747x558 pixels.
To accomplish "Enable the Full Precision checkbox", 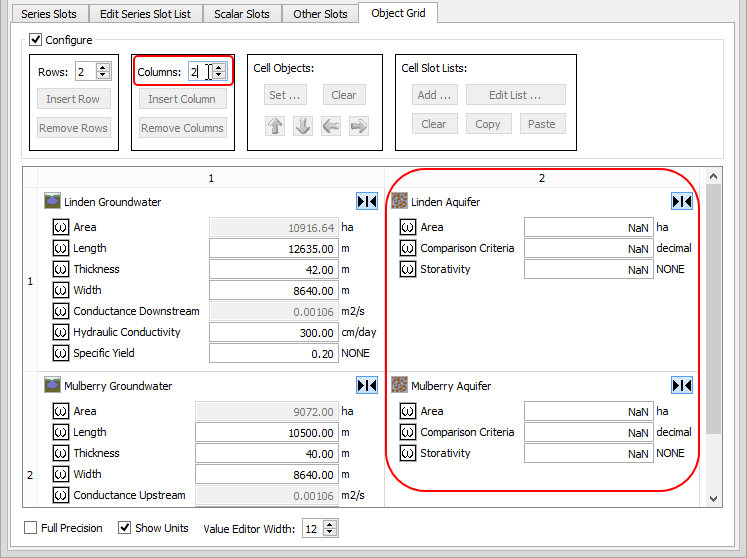I will coord(31,528).
